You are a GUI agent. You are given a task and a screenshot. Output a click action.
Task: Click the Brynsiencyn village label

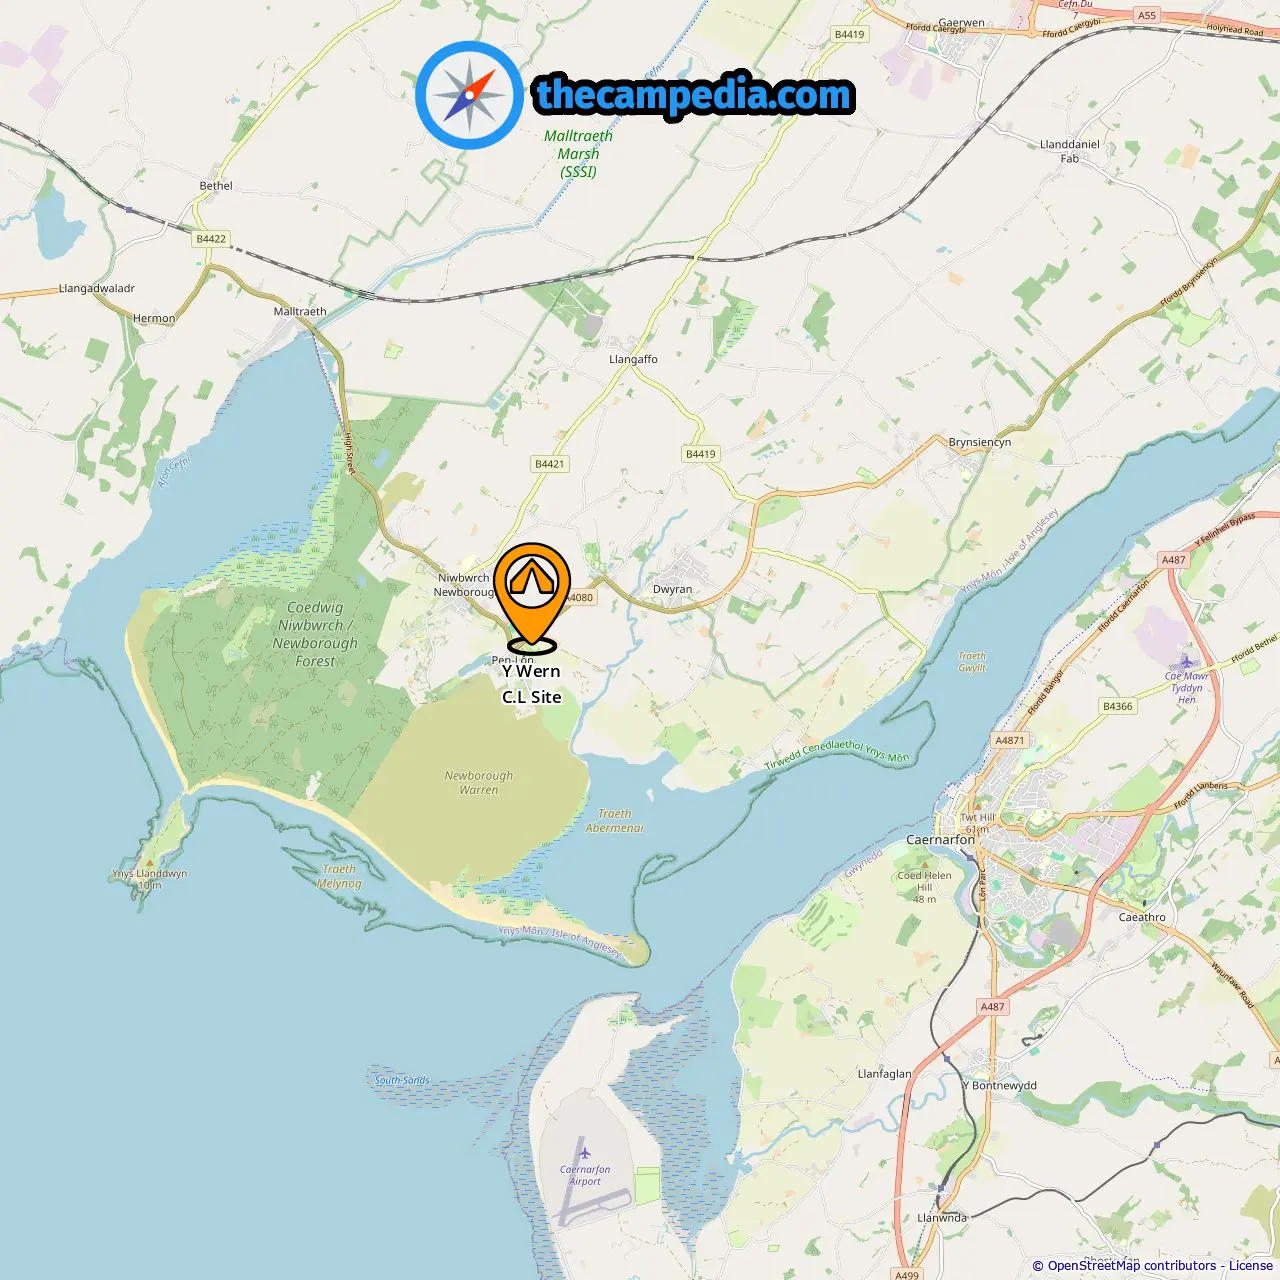980,442
